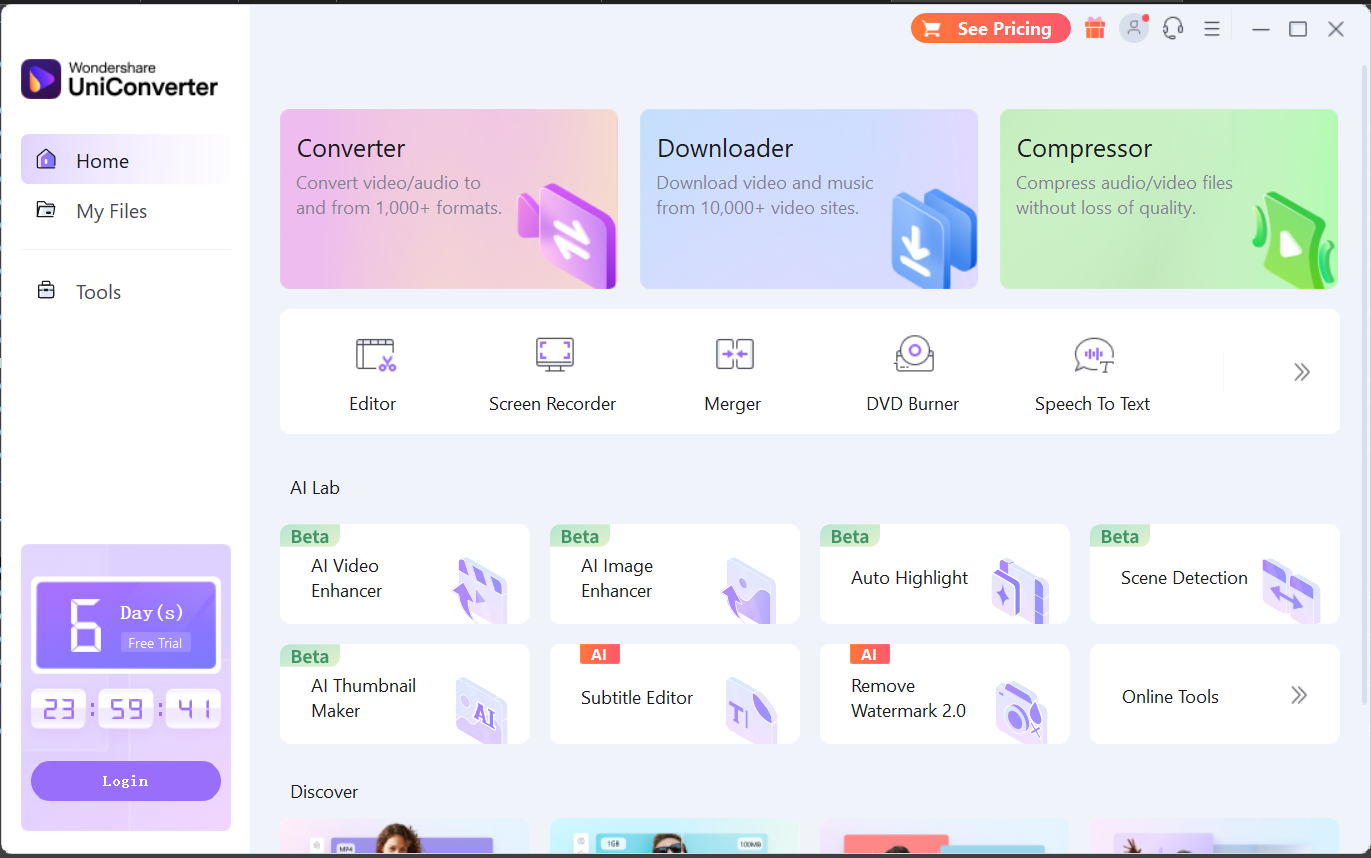Select the Home tab
Viewport: 1371px width, 858px height.
104,160
